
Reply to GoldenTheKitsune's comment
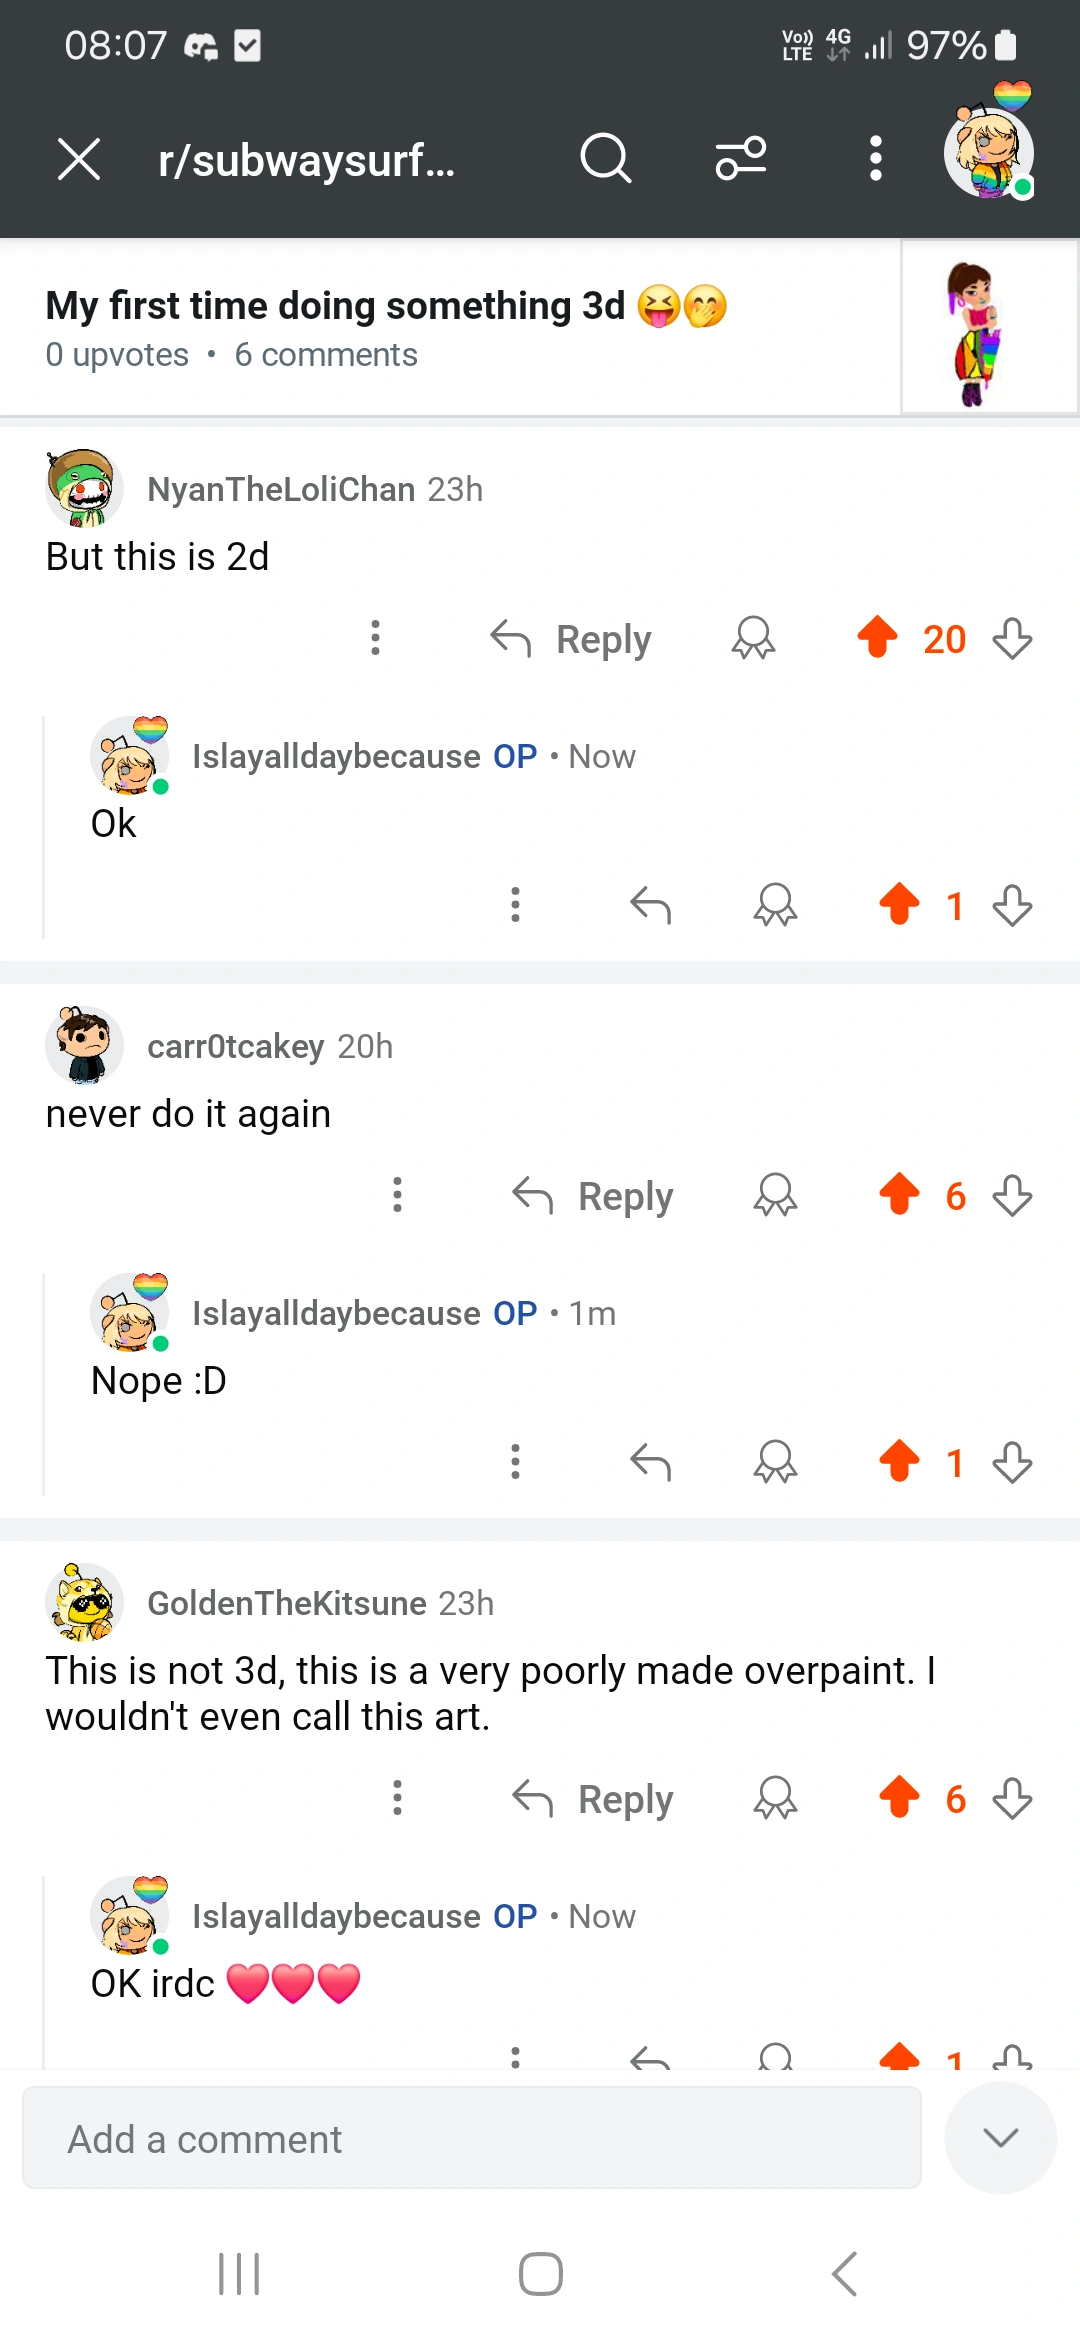point(591,1797)
